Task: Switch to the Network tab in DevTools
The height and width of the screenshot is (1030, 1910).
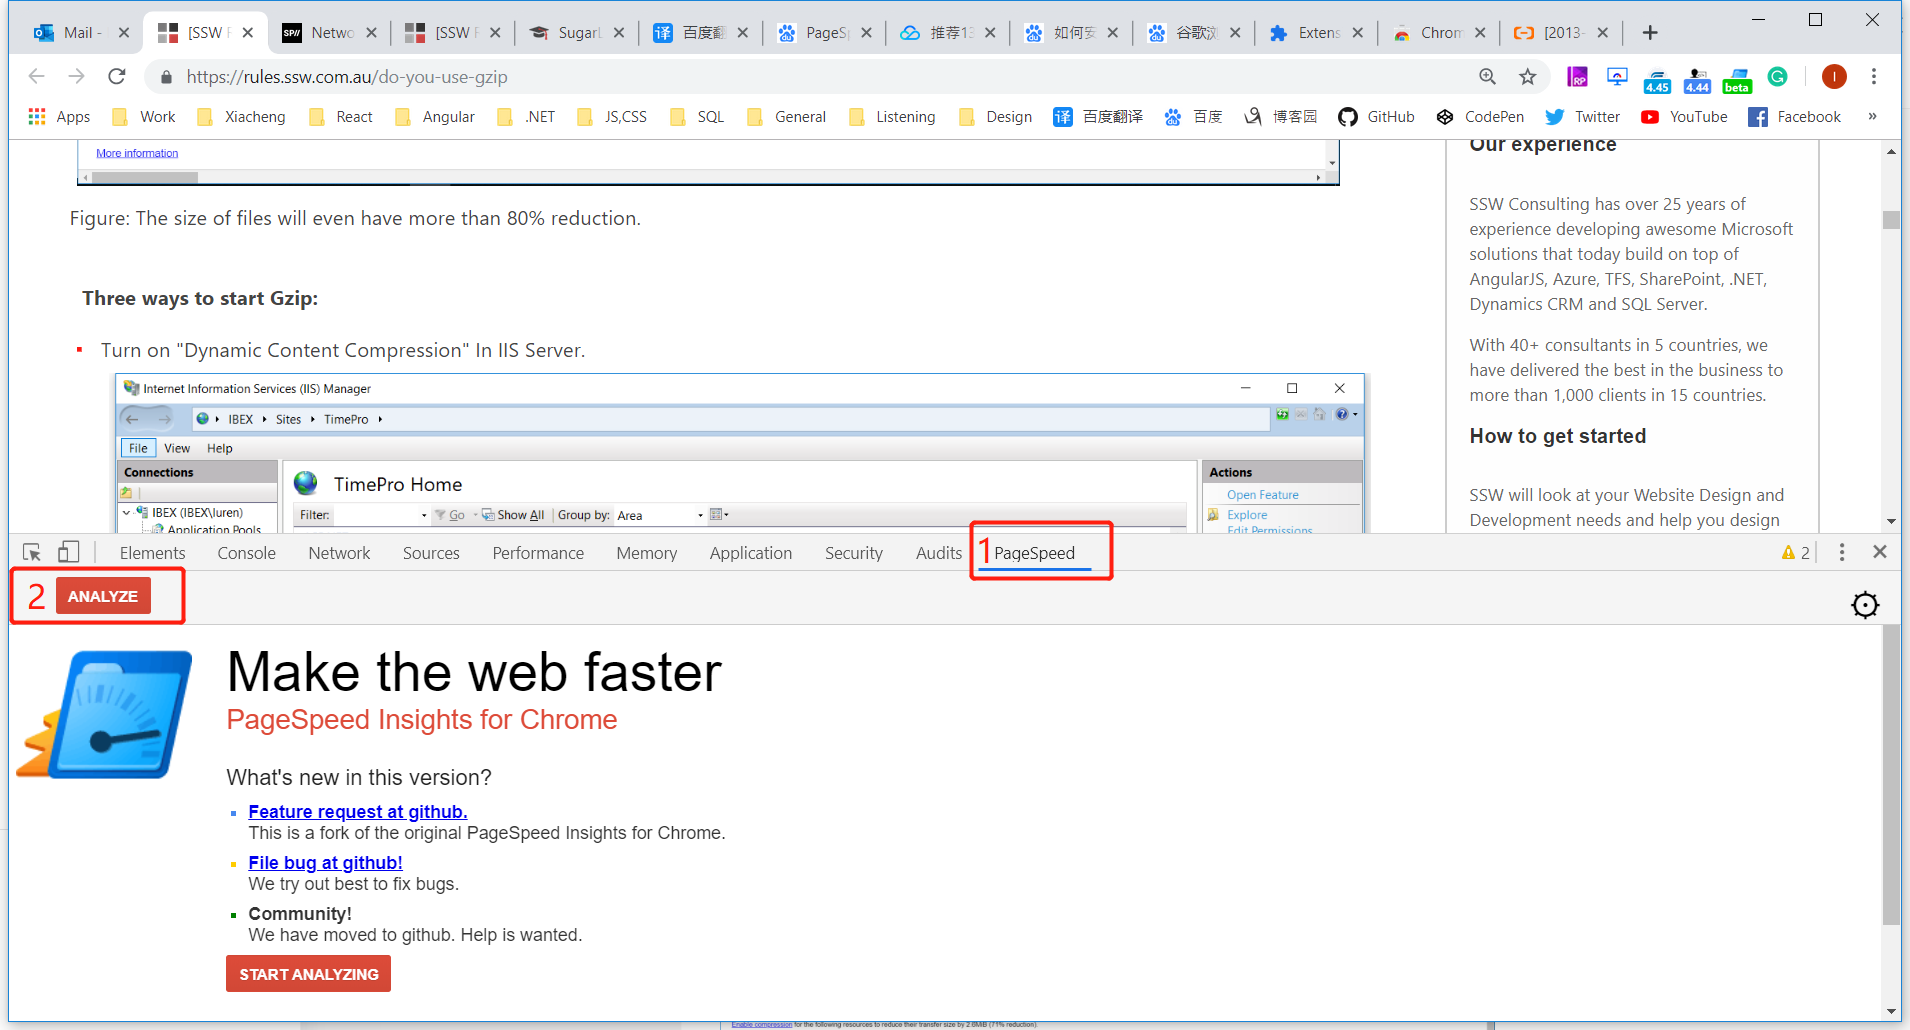Action: pyautogui.click(x=339, y=553)
